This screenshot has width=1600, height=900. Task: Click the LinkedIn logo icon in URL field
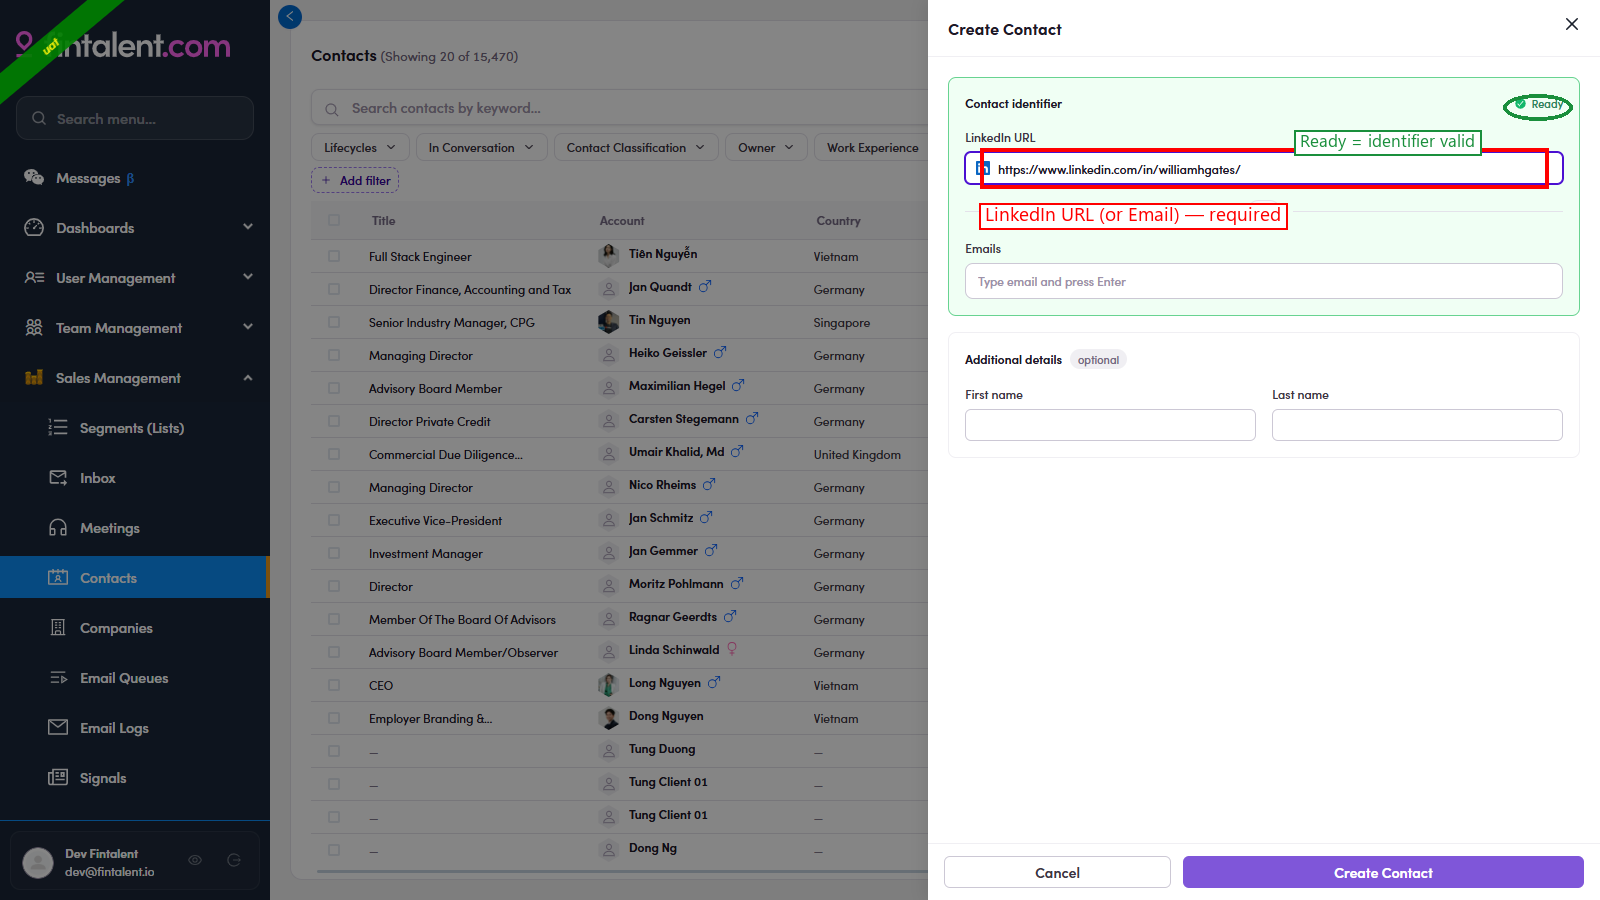point(983,168)
